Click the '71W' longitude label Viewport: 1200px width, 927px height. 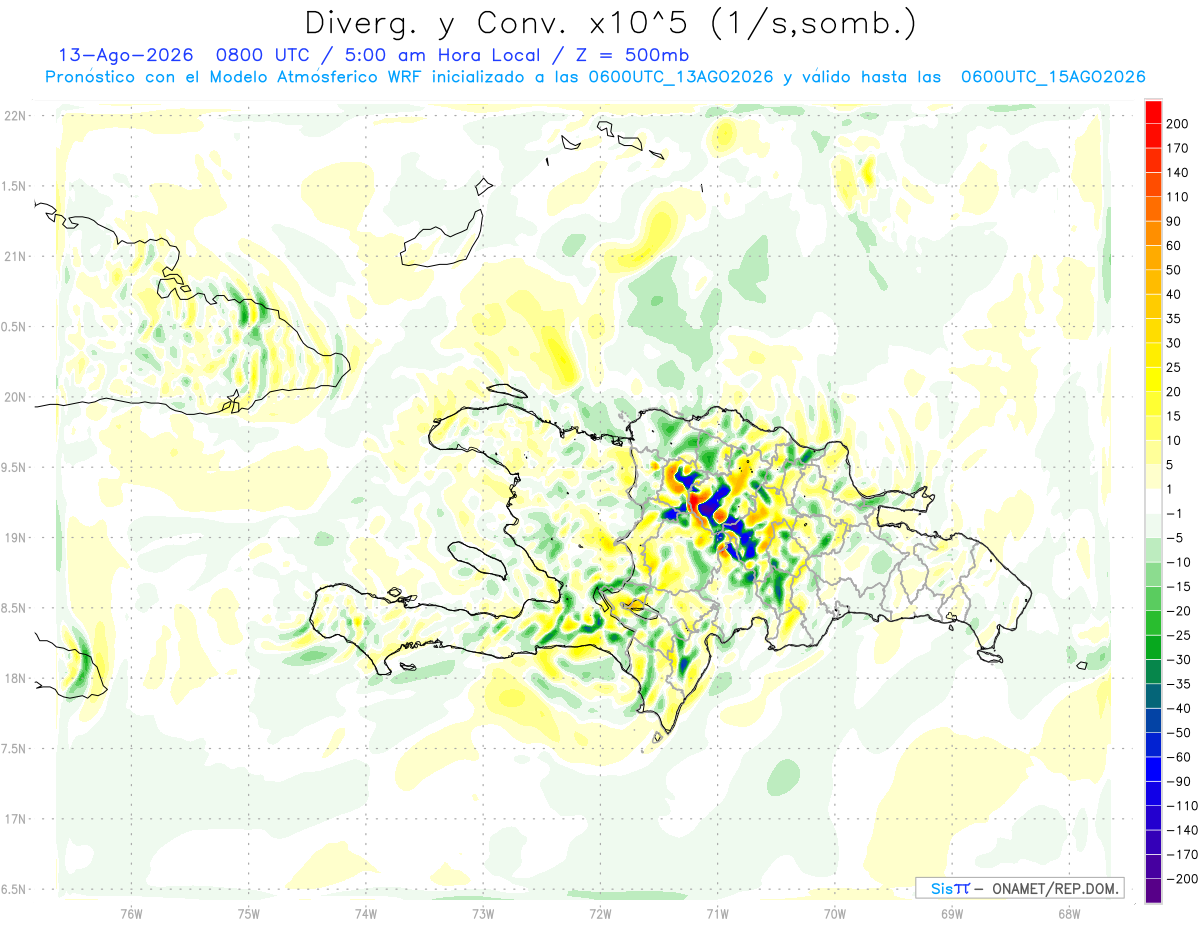tap(717, 913)
